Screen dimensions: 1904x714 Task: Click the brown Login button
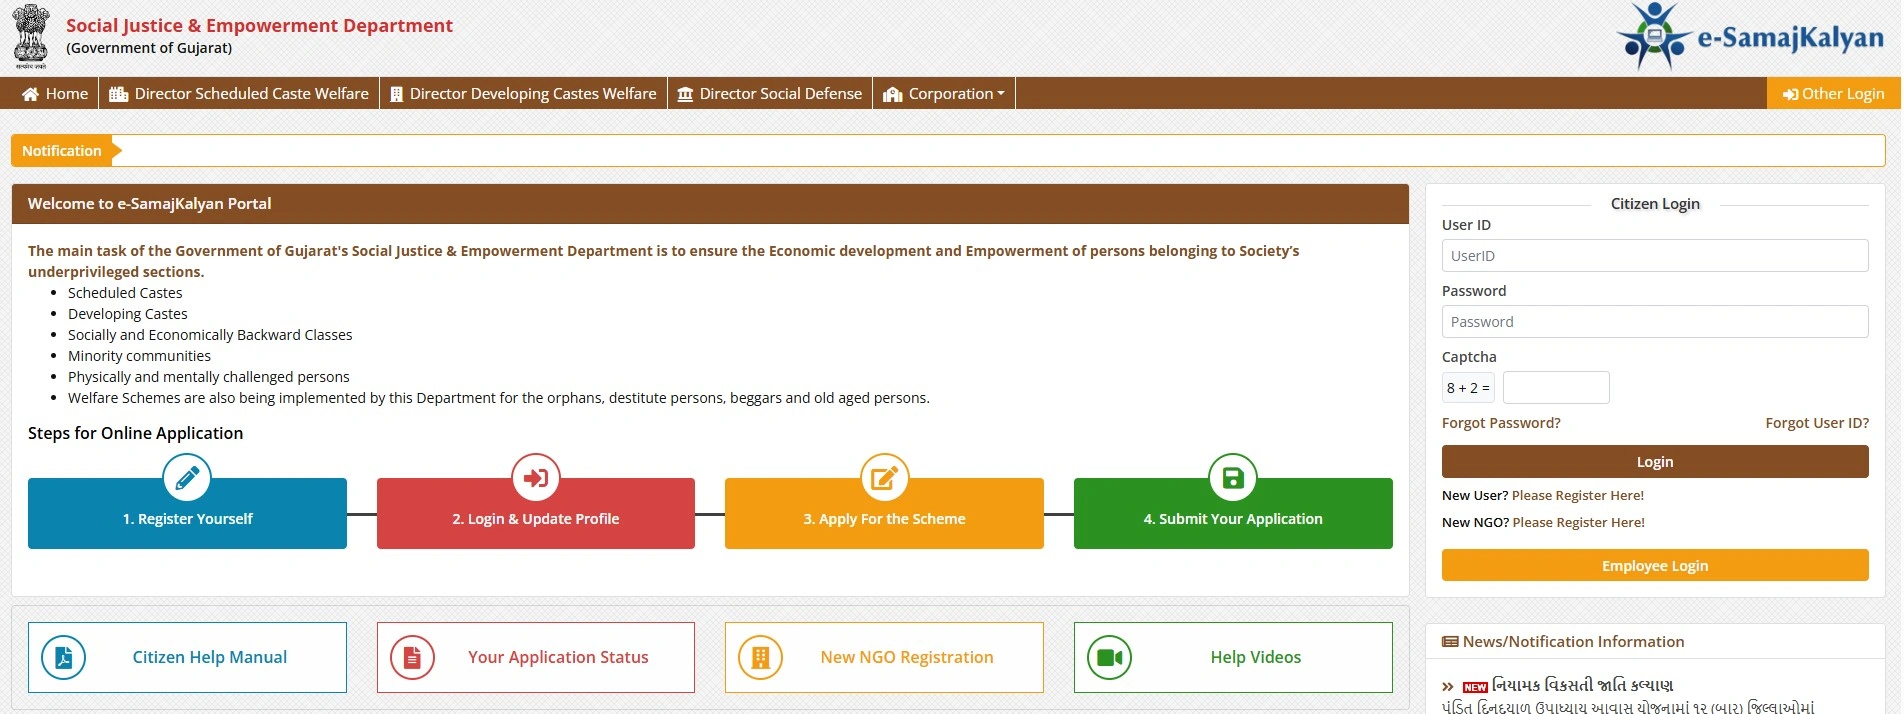pyautogui.click(x=1655, y=462)
